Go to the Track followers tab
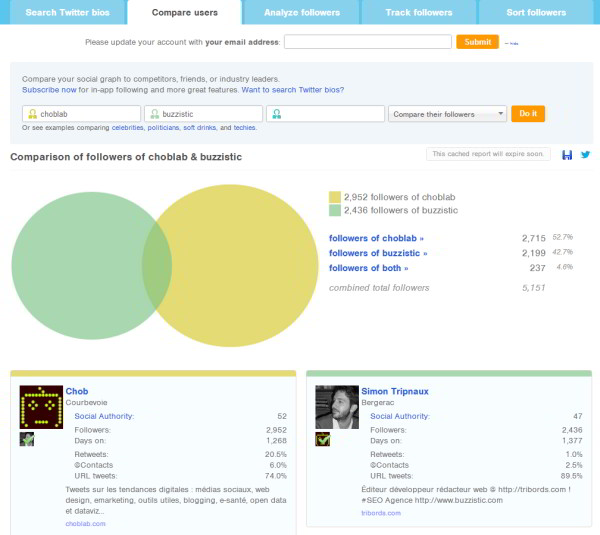 419,12
